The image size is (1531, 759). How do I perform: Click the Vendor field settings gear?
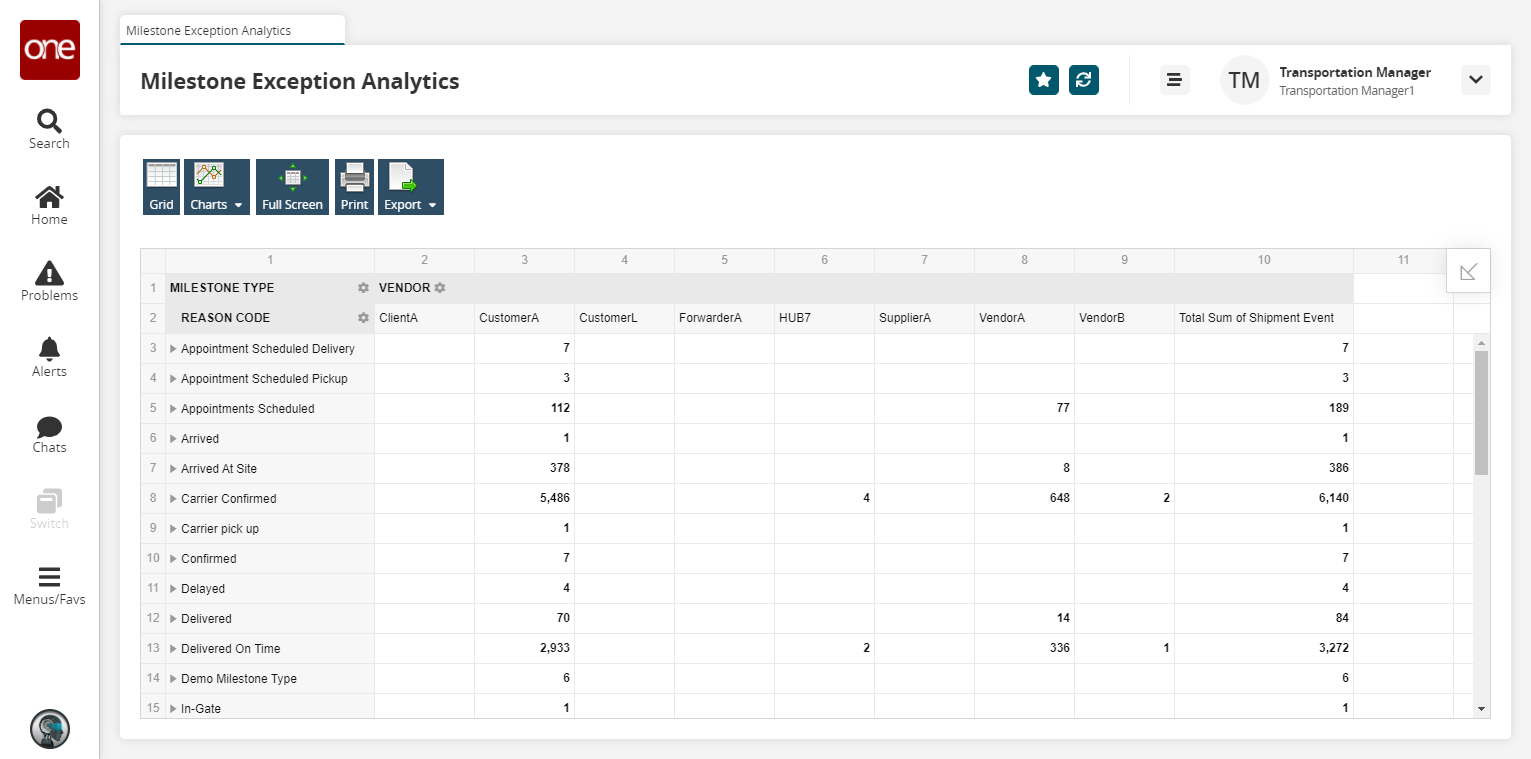439,288
